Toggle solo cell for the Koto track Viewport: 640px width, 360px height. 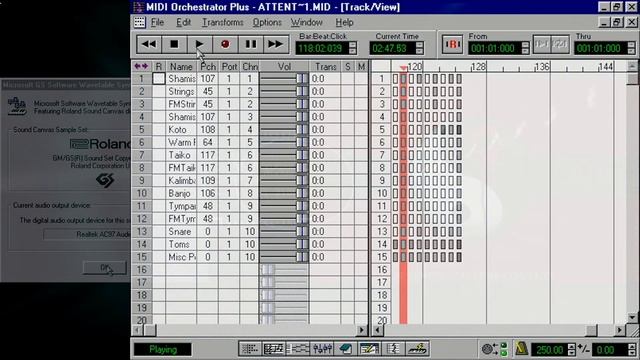[348, 130]
